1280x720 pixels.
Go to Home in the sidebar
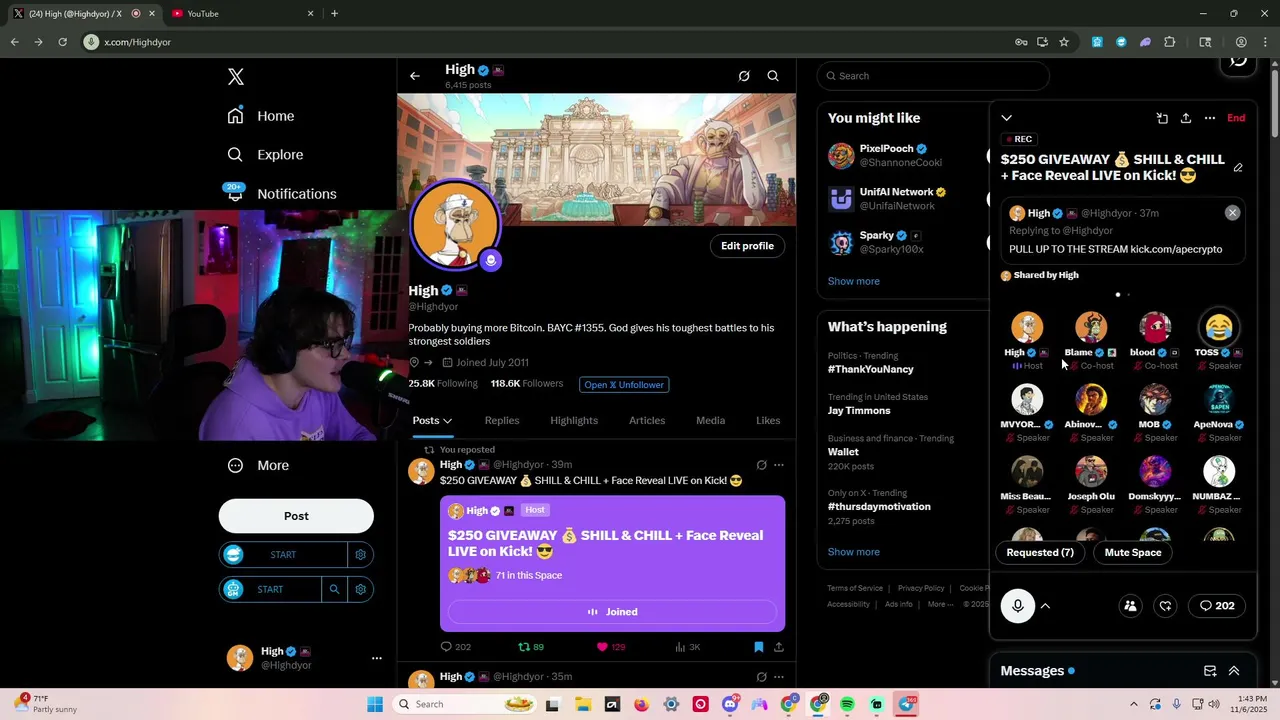tap(260, 116)
